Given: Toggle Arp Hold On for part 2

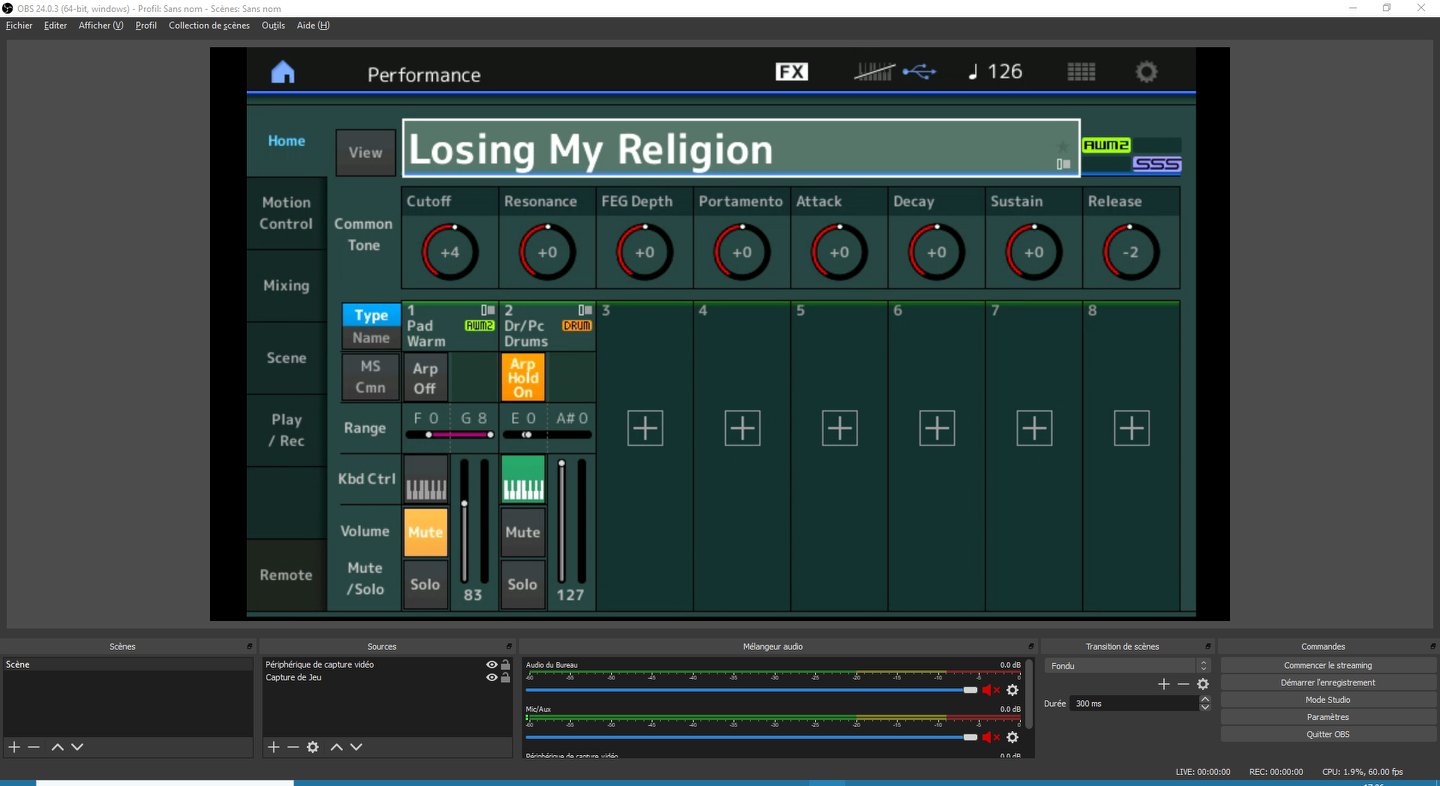Looking at the screenshot, I should [522, 378].
